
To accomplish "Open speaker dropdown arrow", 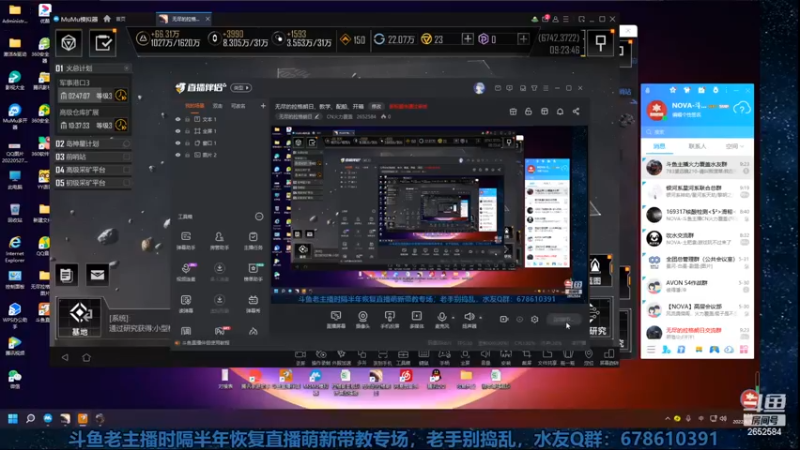I will pyautogui.click(x=481, y=318).
